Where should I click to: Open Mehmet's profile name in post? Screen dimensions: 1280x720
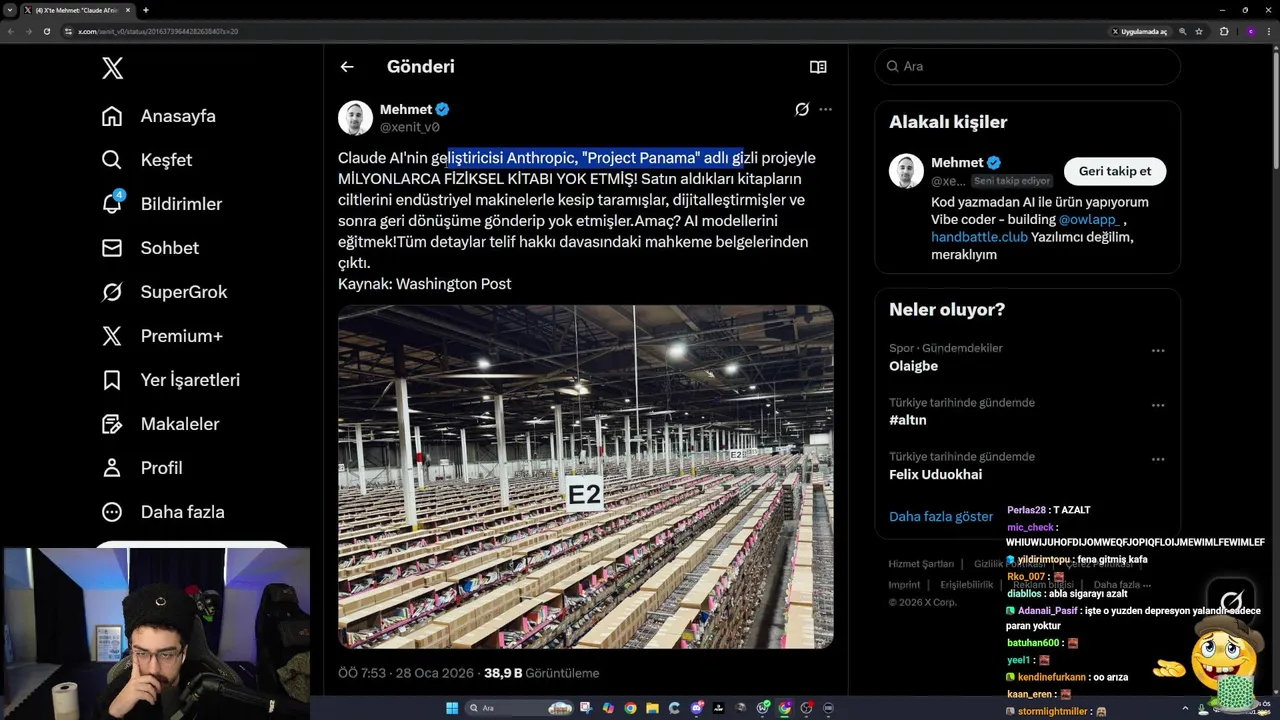(x=406, y=109)
